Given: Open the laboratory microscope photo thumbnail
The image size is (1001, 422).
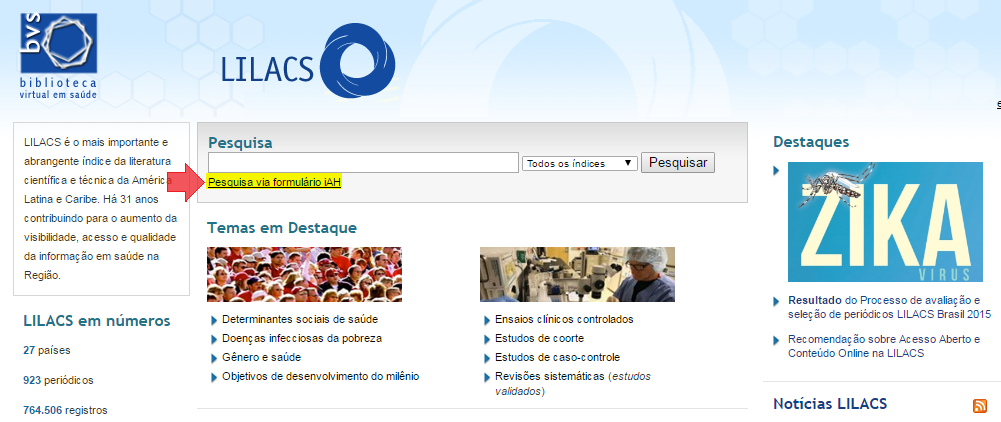Looking at the screenshot, I should click(577, 275).
